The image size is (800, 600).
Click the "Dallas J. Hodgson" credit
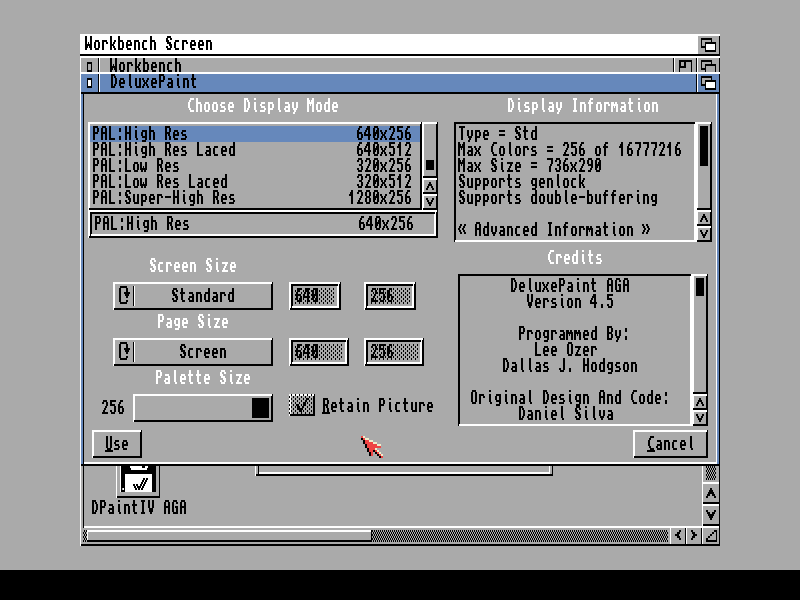tap(570, 366)
